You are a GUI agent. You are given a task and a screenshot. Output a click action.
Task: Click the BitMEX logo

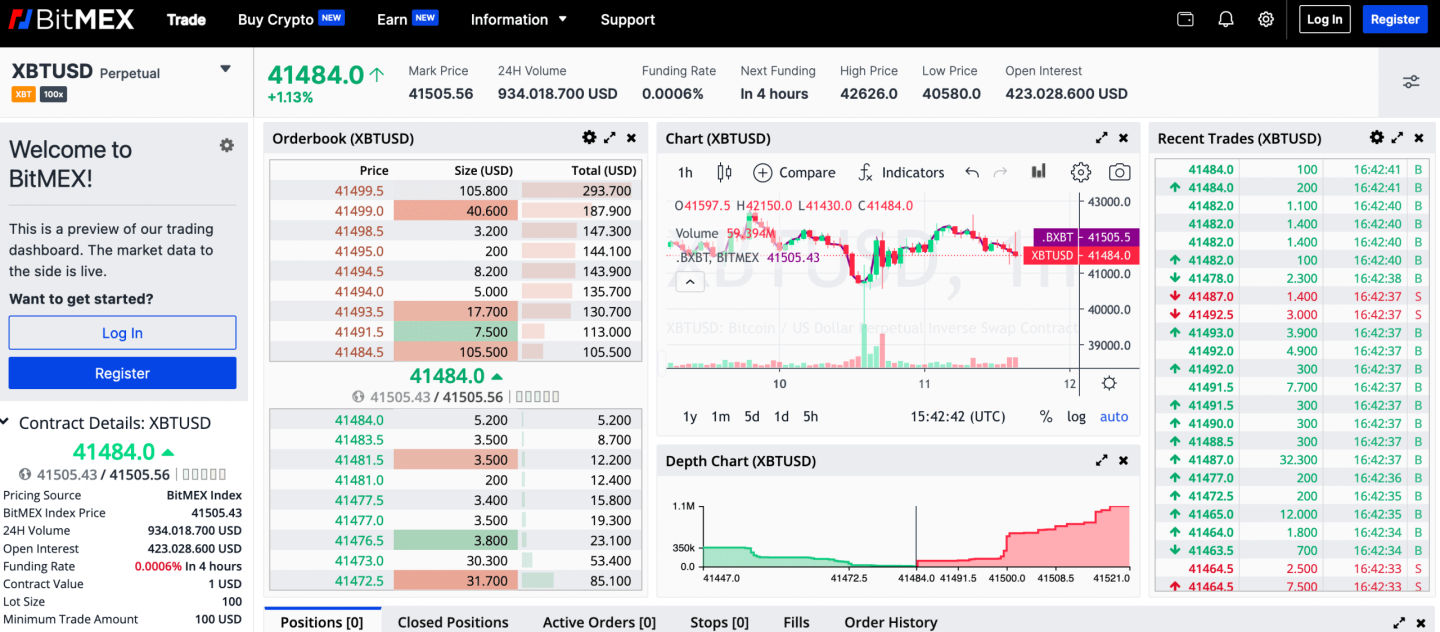(x=71, y=19)
